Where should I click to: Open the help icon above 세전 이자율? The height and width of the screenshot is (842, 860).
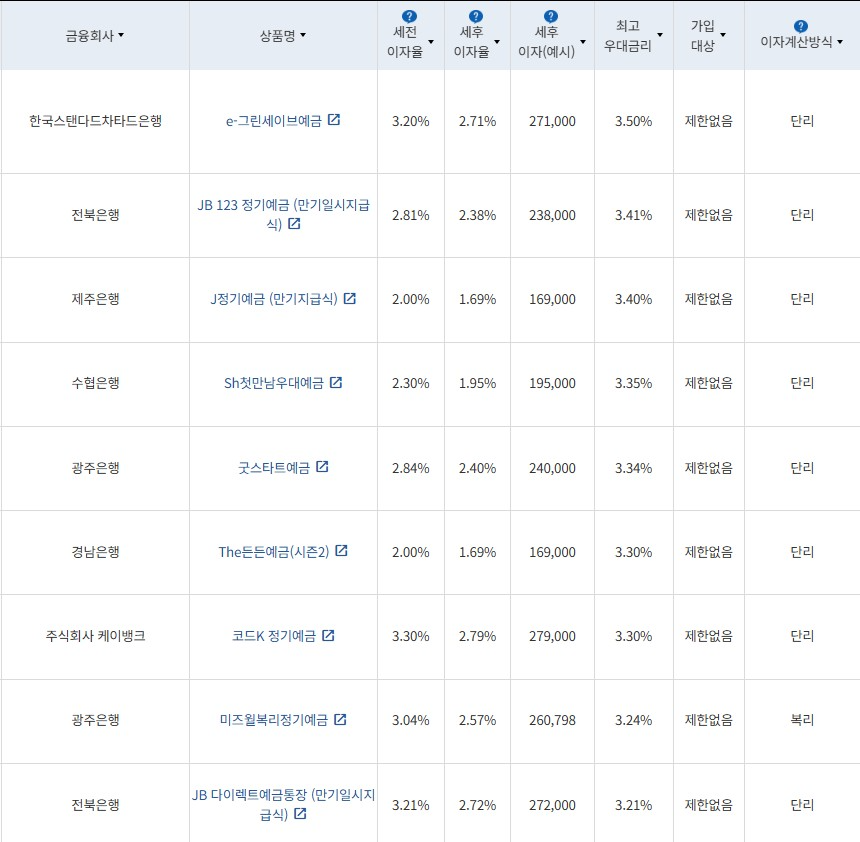[409, 16]
